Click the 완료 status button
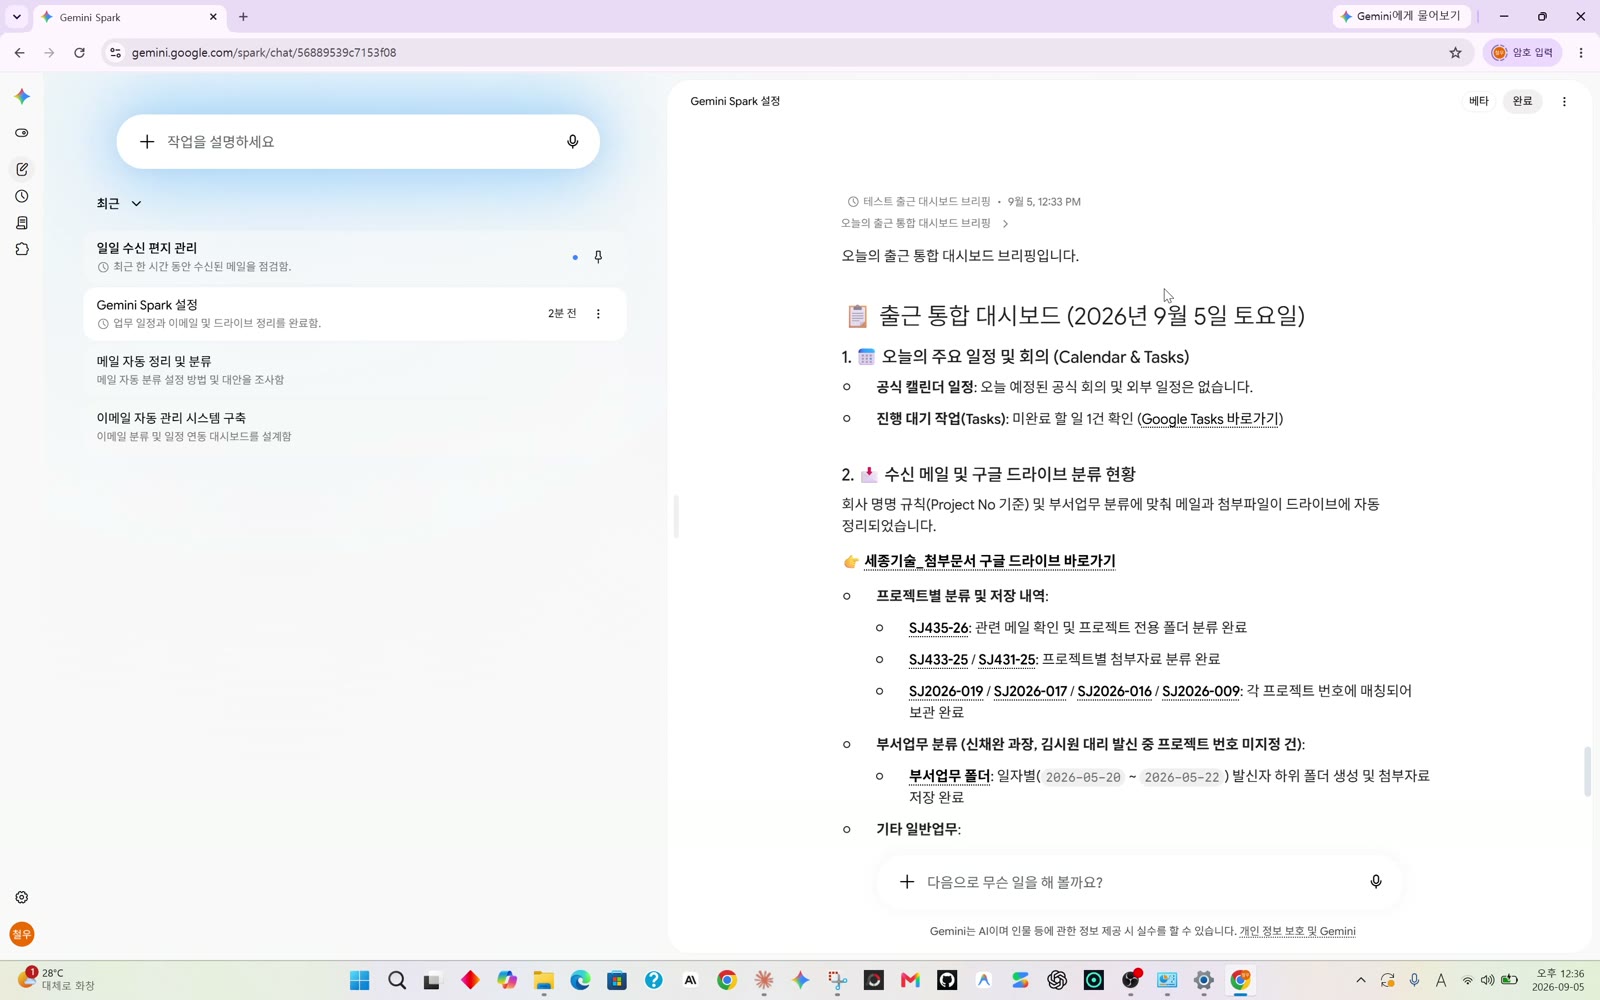This screenshot has width=1600, height=1000. point(1522,101)
